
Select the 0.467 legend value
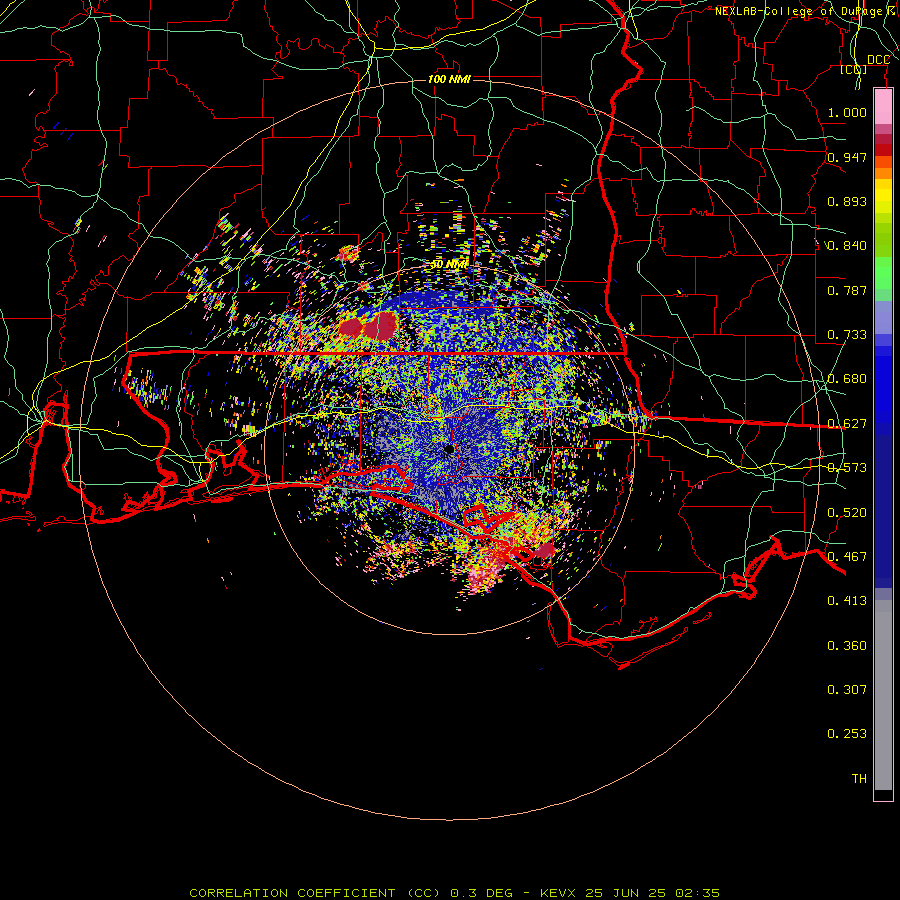tap(847, 557)
